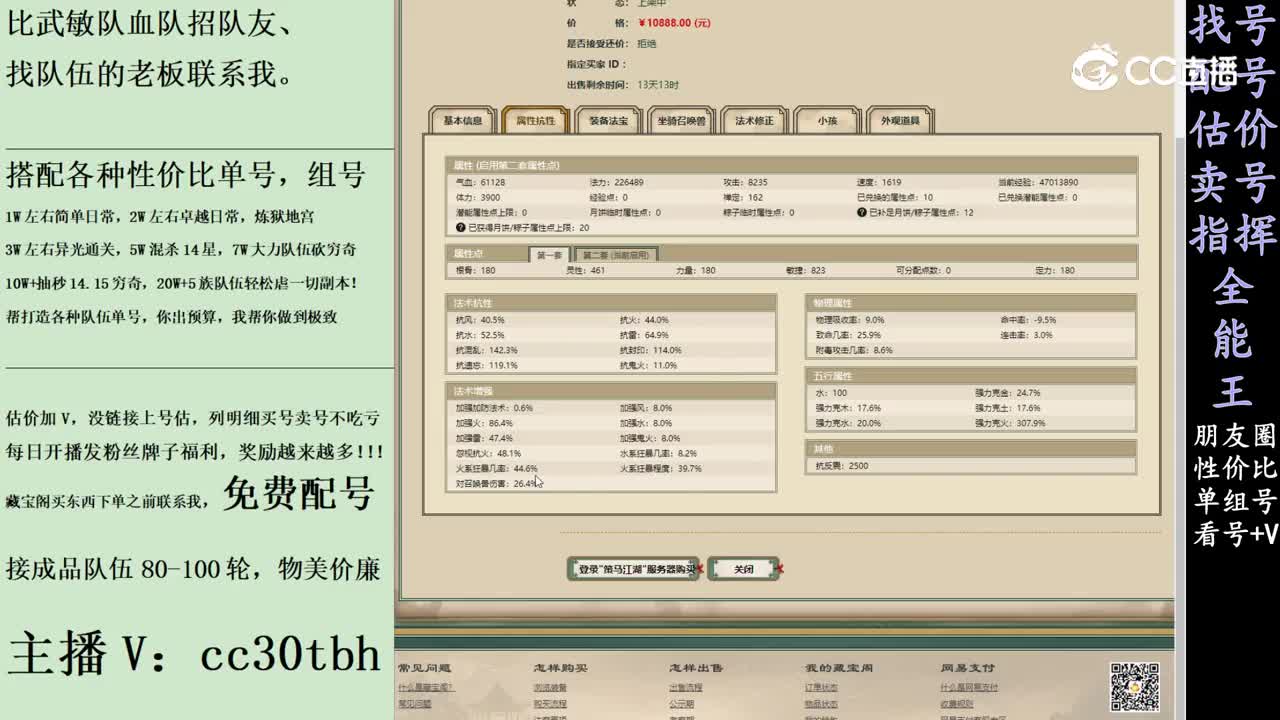Click help icon beside 已补足月饼/粽子属性点
The width and height of the screenshot is (1280, 720).
861,212
